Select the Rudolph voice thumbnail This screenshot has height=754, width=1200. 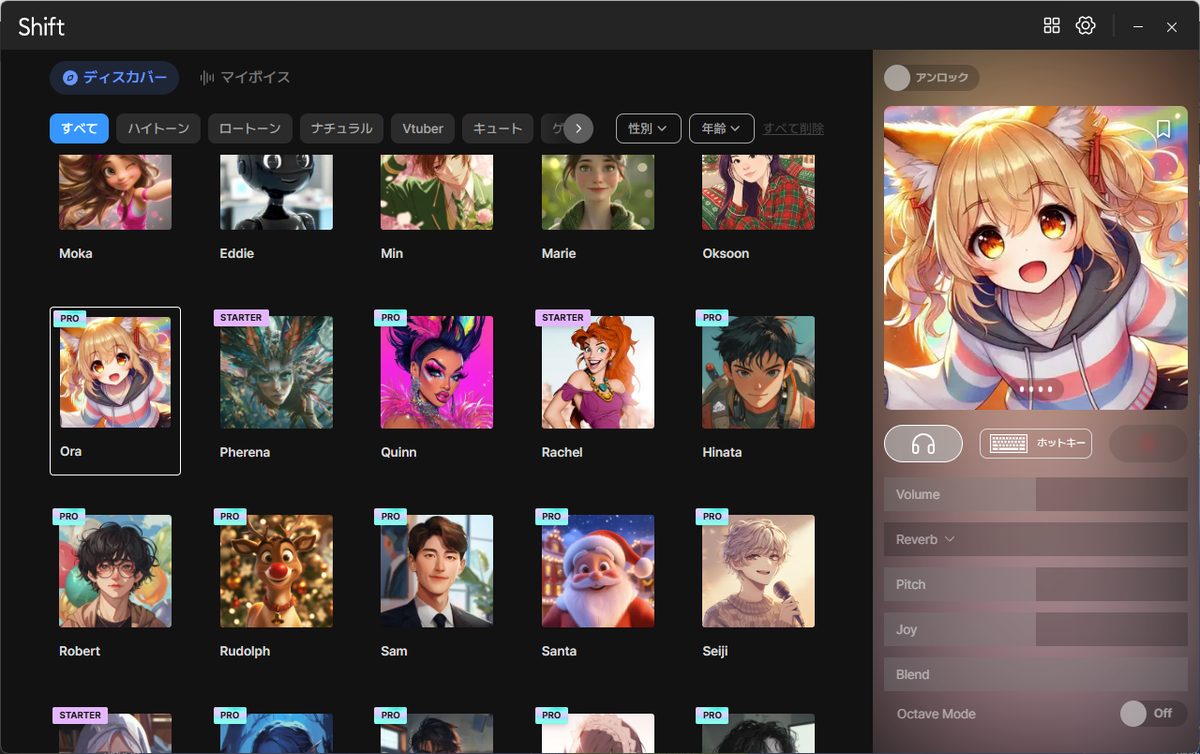pos(276,571)
